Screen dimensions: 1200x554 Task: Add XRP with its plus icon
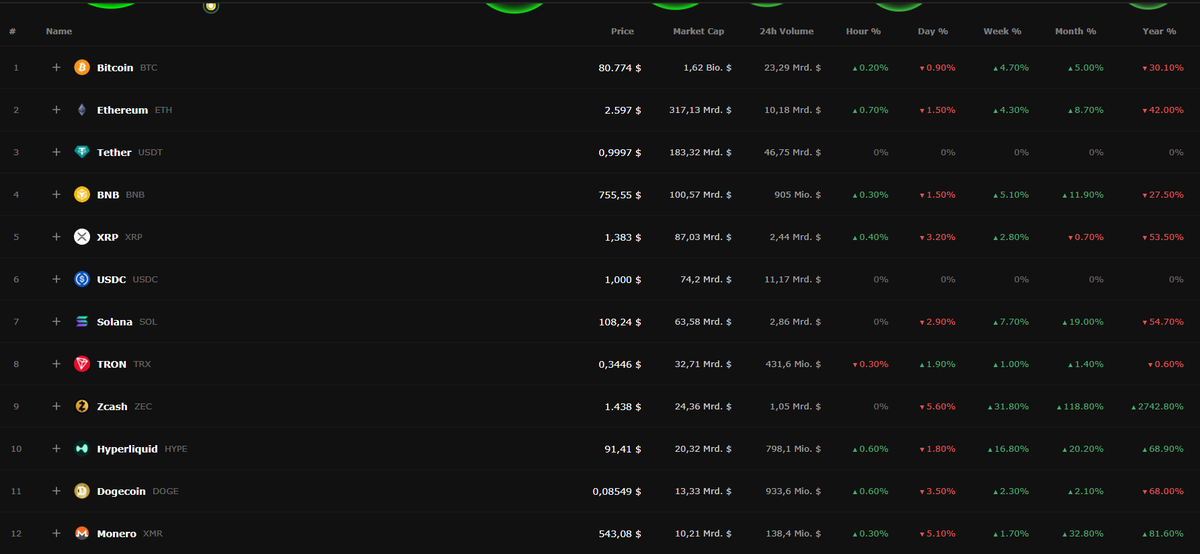point(56,237)
